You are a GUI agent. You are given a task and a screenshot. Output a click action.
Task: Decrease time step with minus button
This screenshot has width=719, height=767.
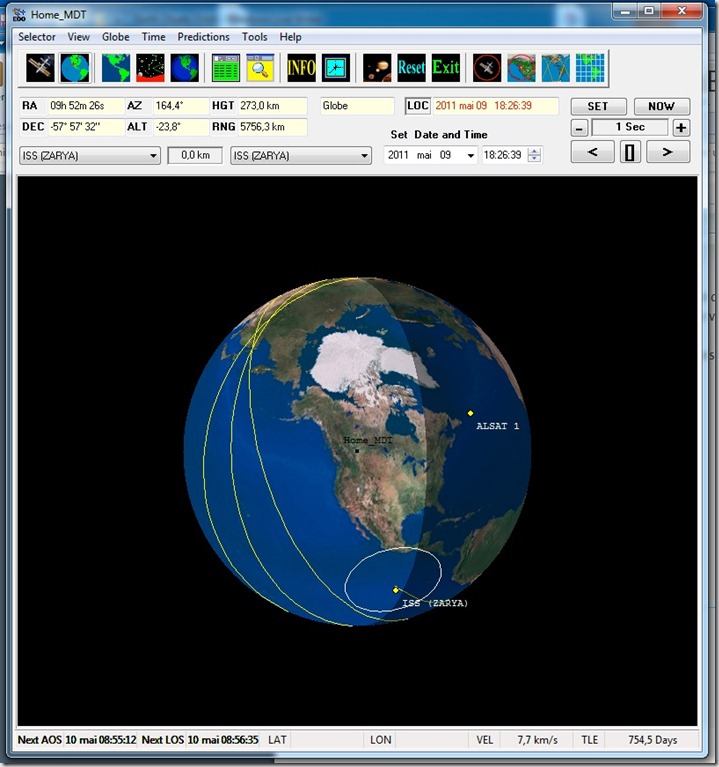[x=579, y=128]
